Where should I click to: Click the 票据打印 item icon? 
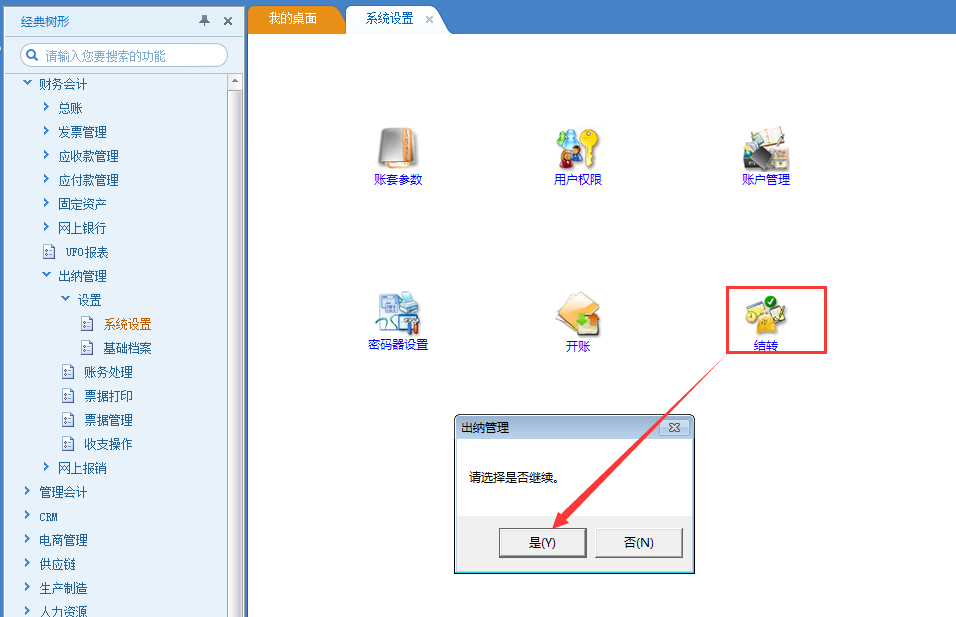point(68,395)
